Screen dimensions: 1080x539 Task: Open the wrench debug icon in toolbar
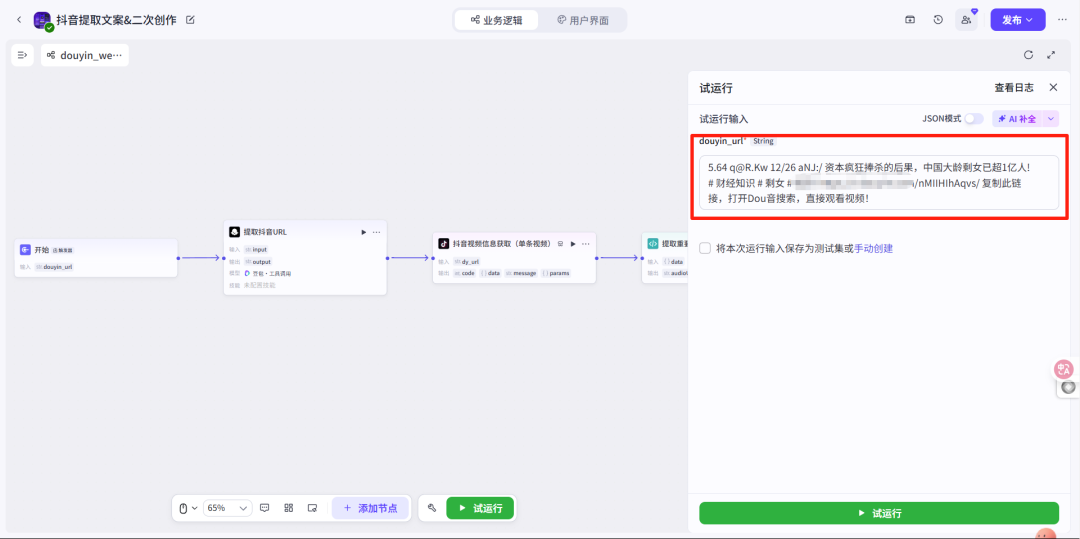tap(432, 508)
